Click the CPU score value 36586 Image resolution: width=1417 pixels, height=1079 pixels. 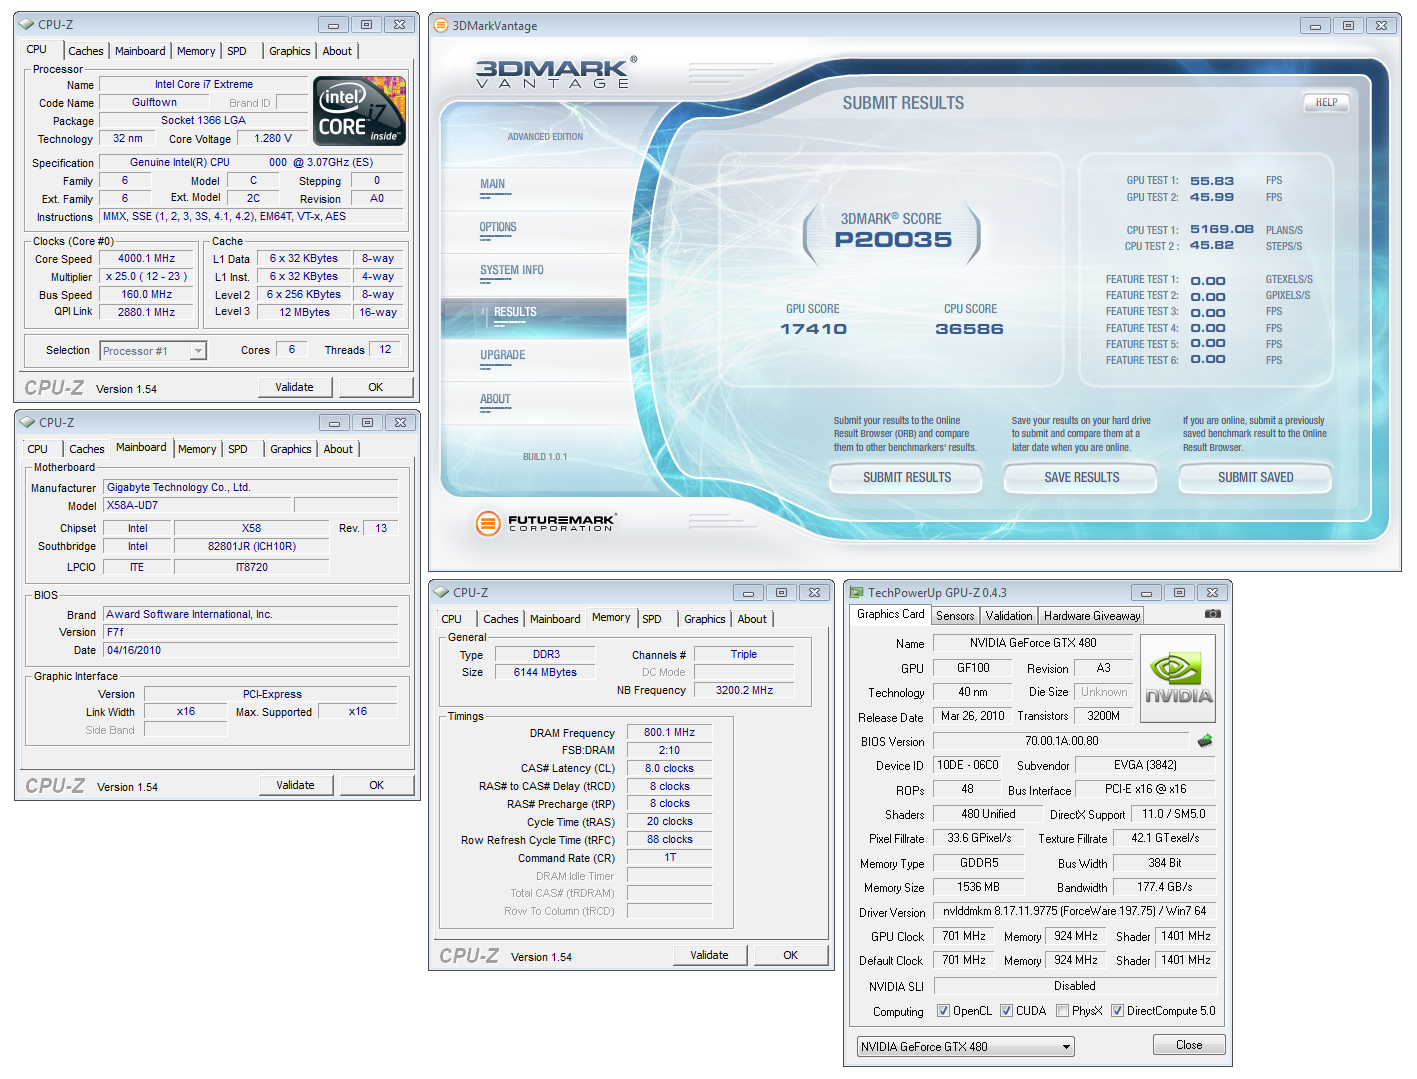tap(969, 329)
